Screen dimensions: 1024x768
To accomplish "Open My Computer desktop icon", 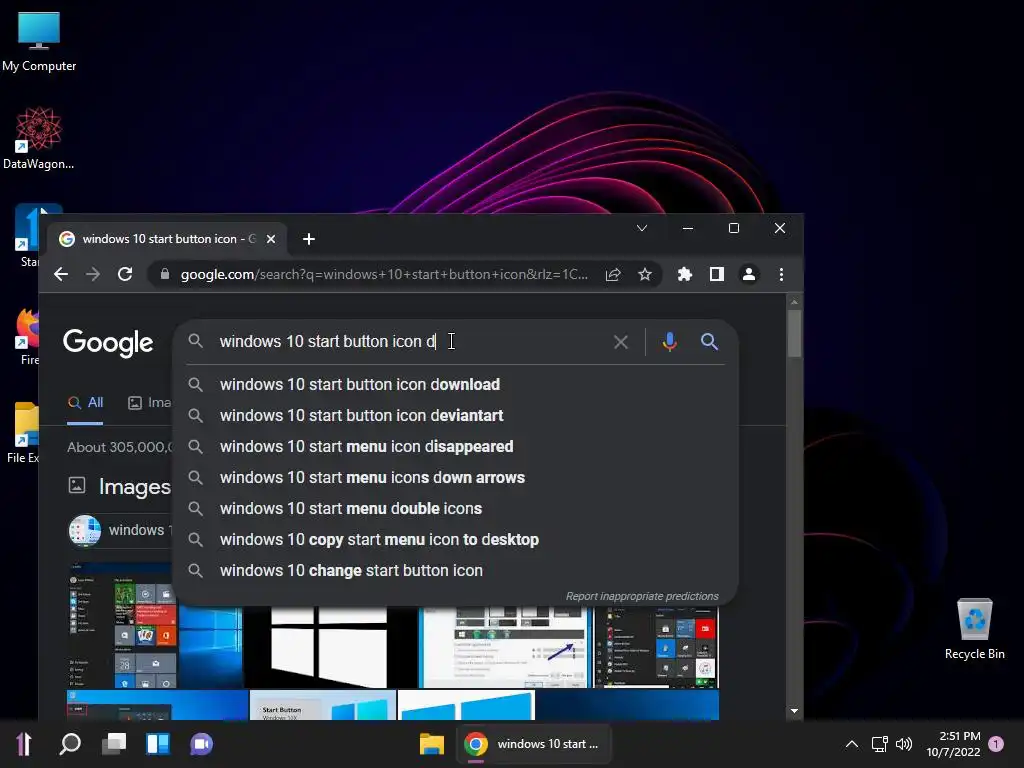I will pos(39,41).
